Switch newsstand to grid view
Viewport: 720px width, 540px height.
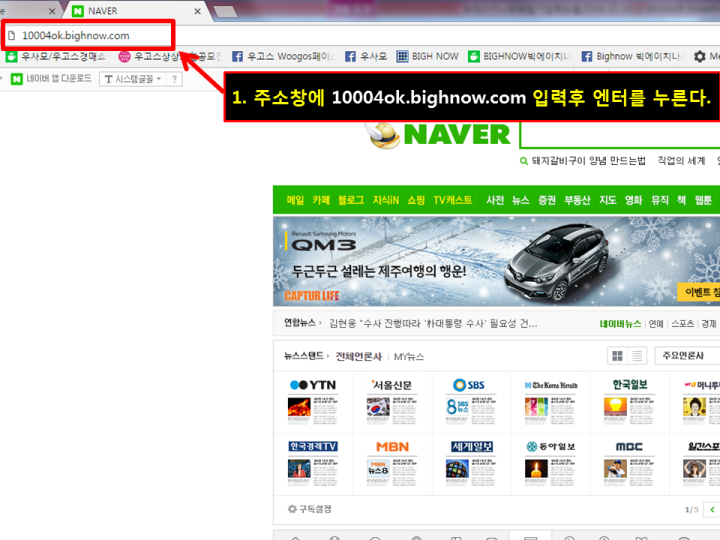click(618, 355)
